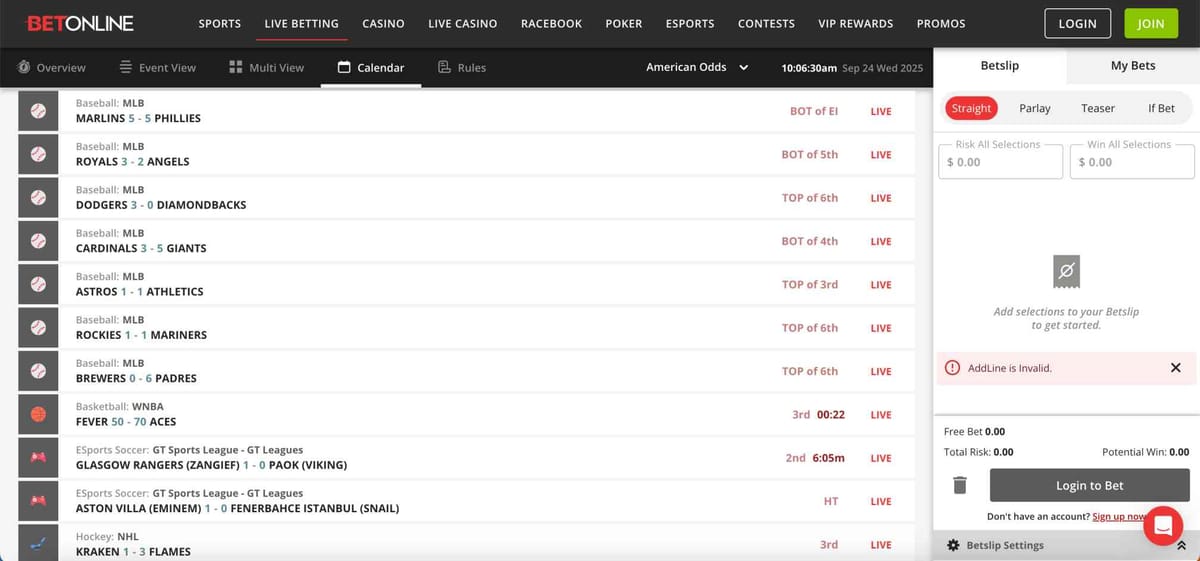Click the Login to Bet button
The width and height of the screenshot is (1200, 561).
click(x=1090, y=485)
